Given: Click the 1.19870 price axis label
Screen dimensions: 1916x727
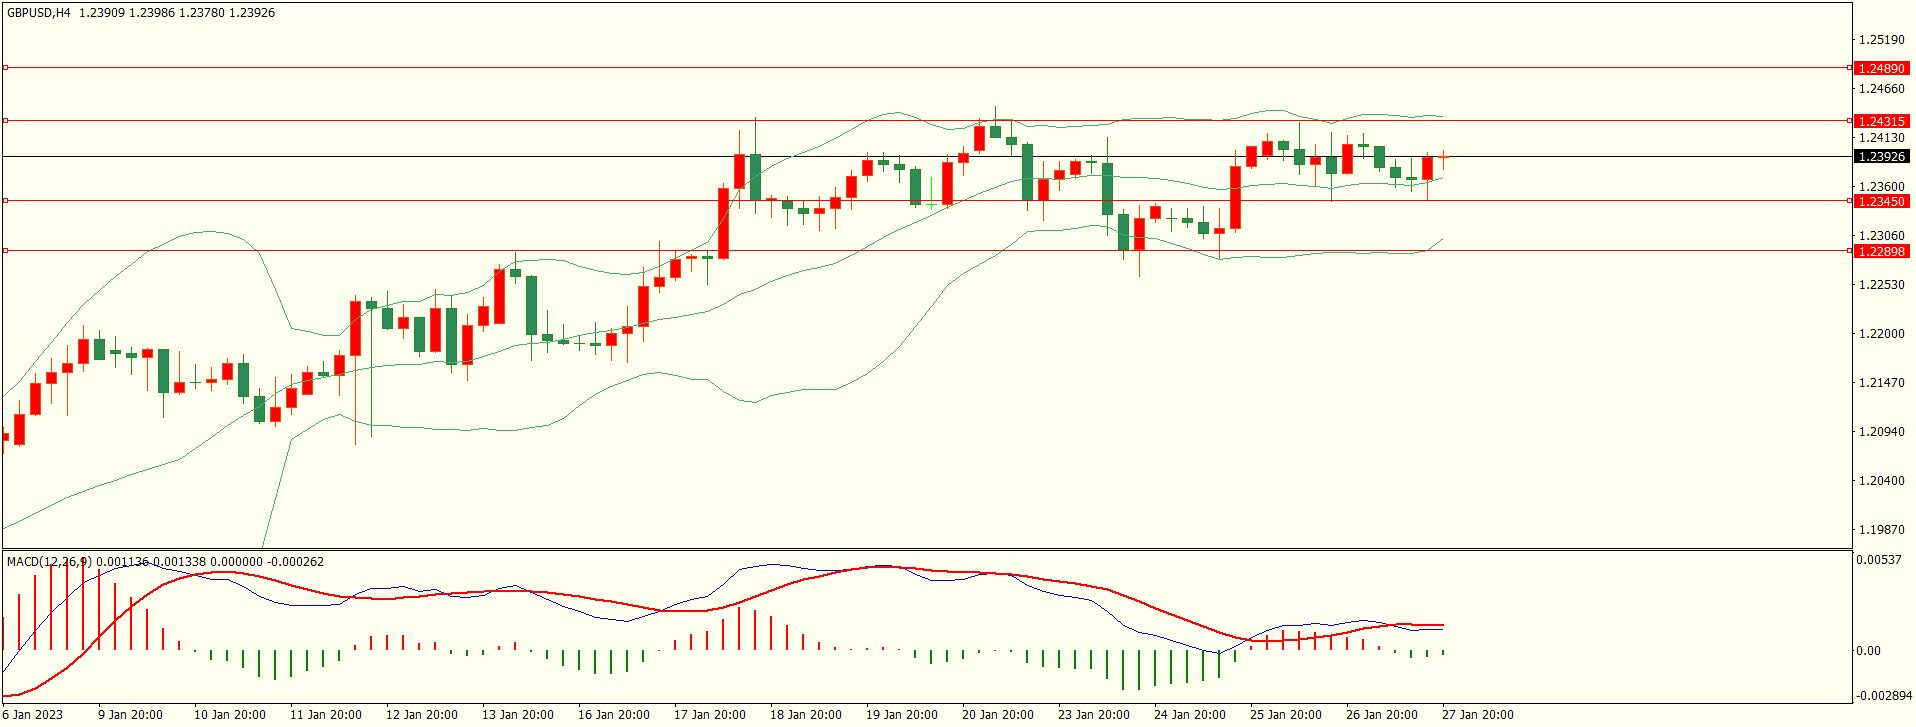Looking at the screenshot, I should (x=1881, y=530).
